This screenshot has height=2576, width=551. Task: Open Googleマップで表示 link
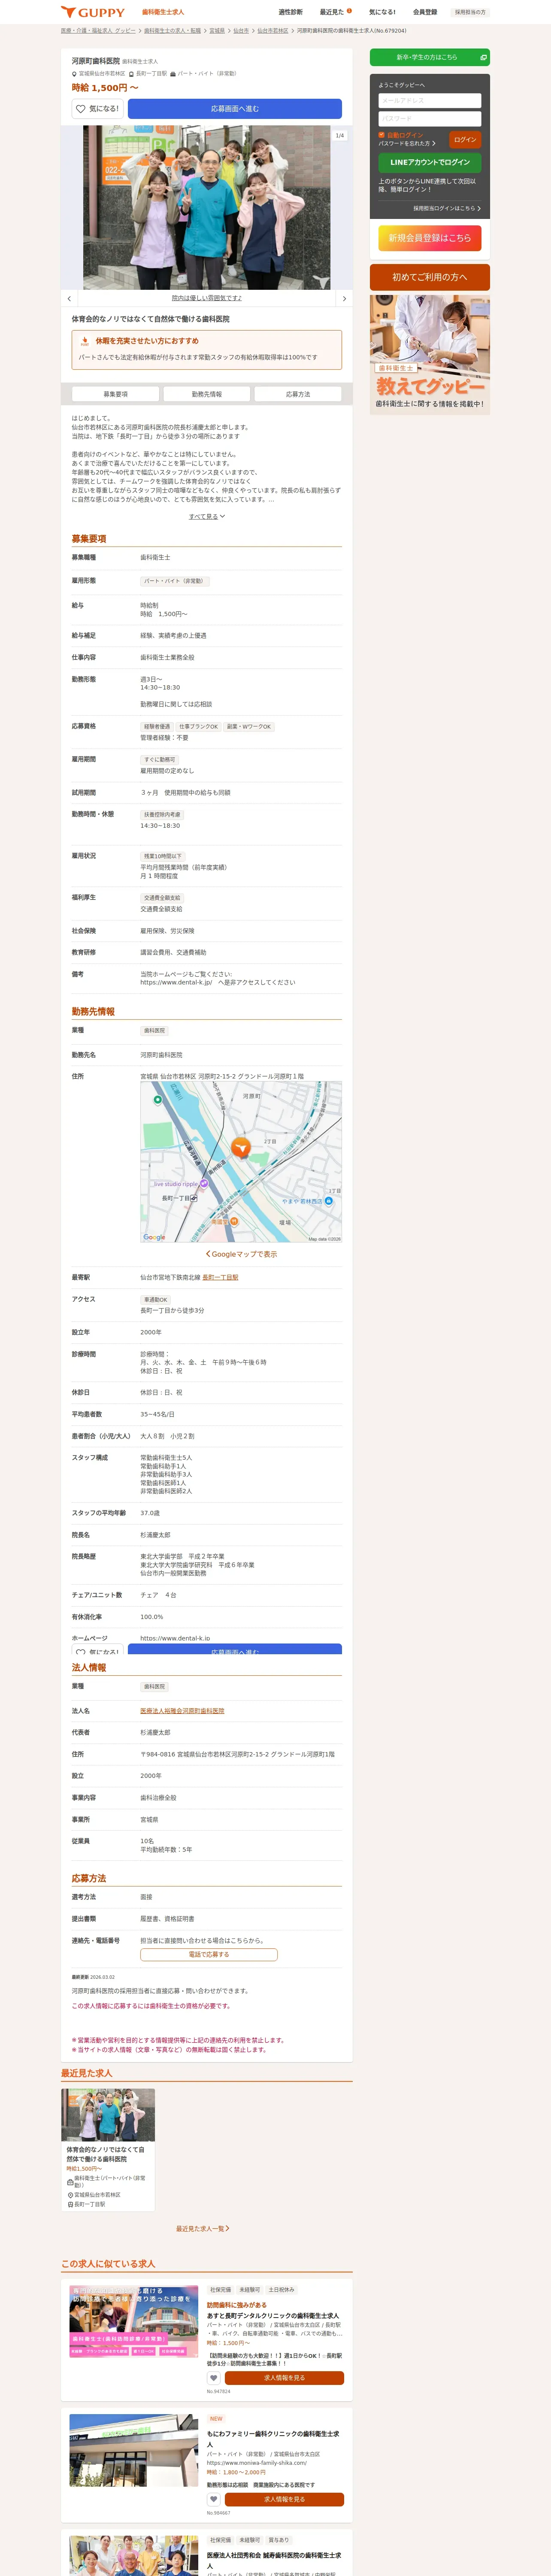(241, 1254)
